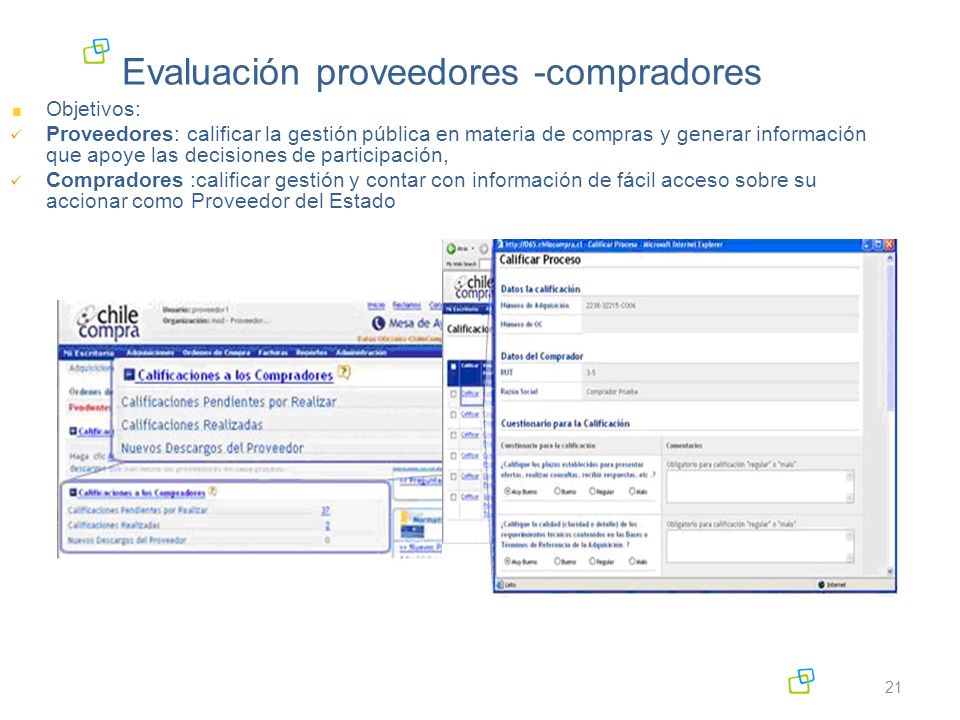Select Malo for the plazos question
Viewport: 960px width, 720px height.
pyautogui.click(x=632, y=491)
